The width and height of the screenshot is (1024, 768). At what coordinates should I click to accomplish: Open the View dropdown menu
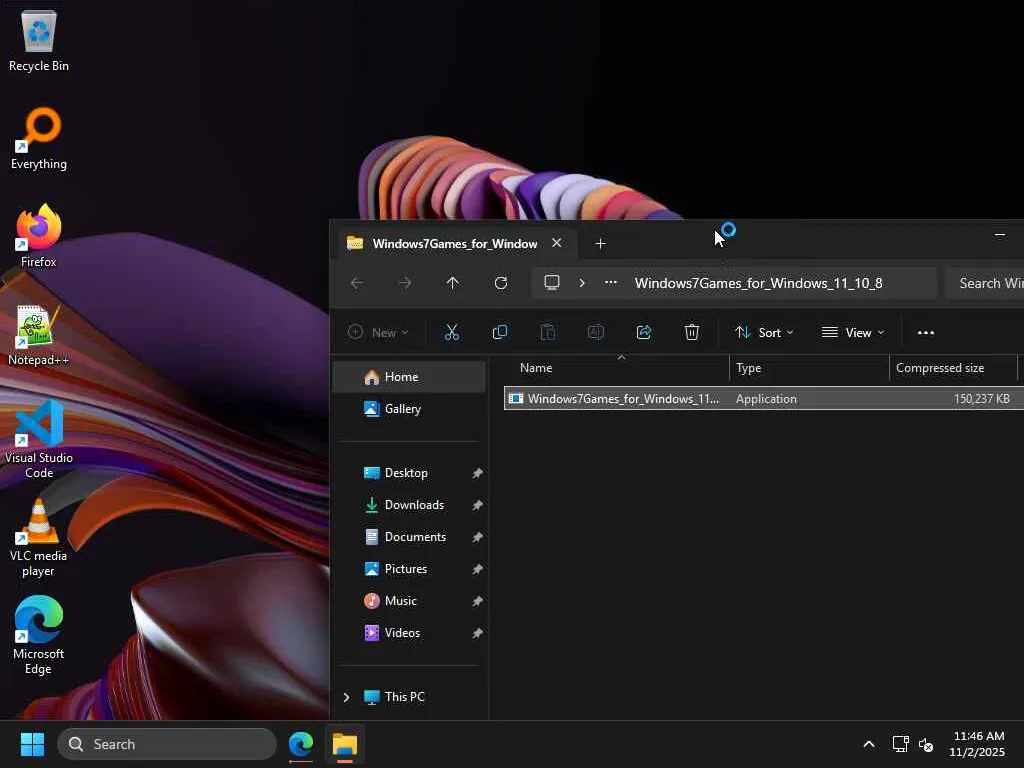853,332
